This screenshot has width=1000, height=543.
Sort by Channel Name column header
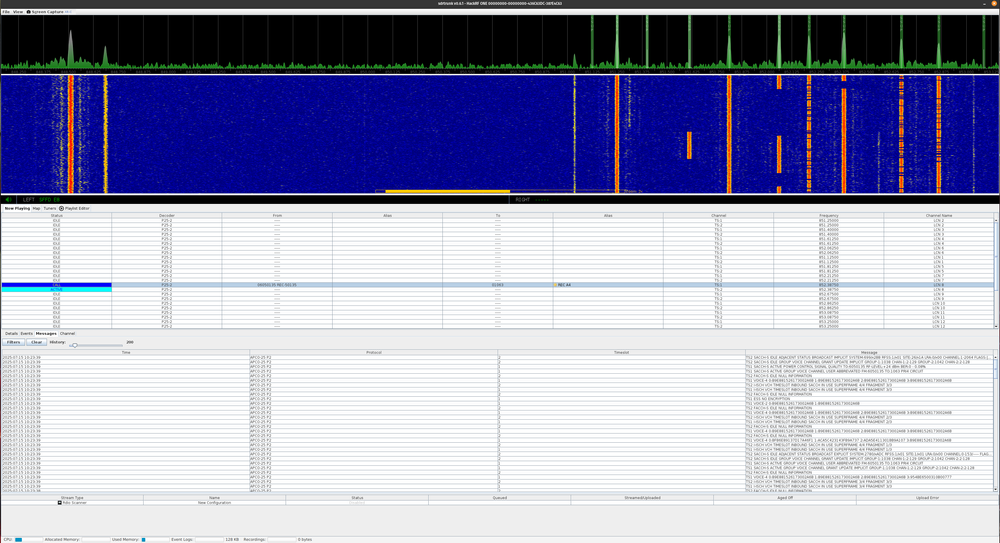[939, 216]
